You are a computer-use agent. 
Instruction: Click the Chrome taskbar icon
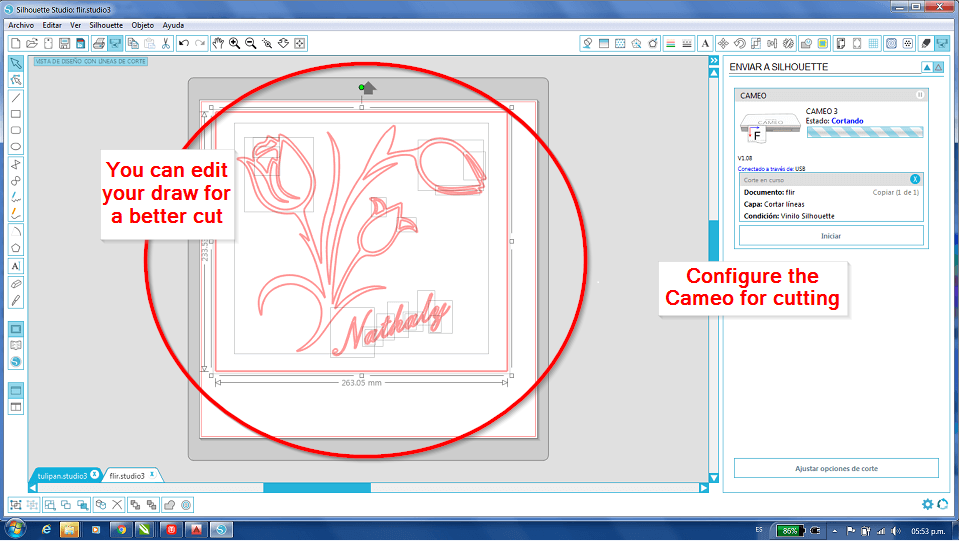click(121, 530)
